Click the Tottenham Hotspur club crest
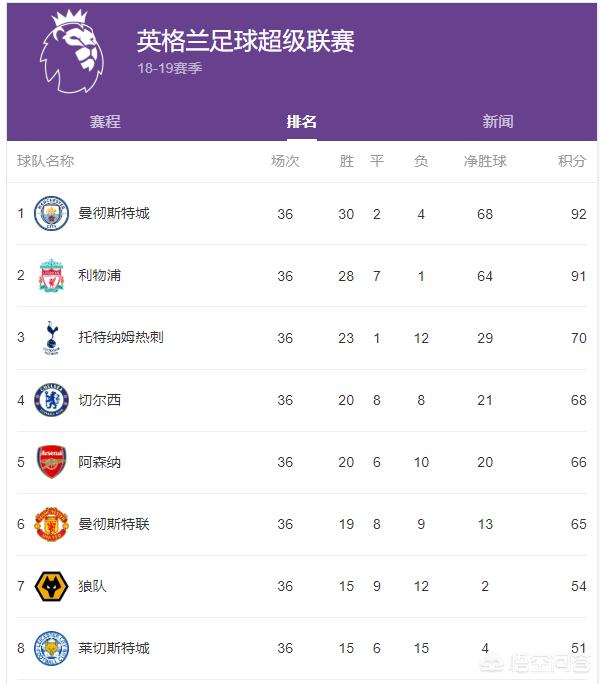Image resolution: width=602 pixels, height=684 pixels. point(51,337)
